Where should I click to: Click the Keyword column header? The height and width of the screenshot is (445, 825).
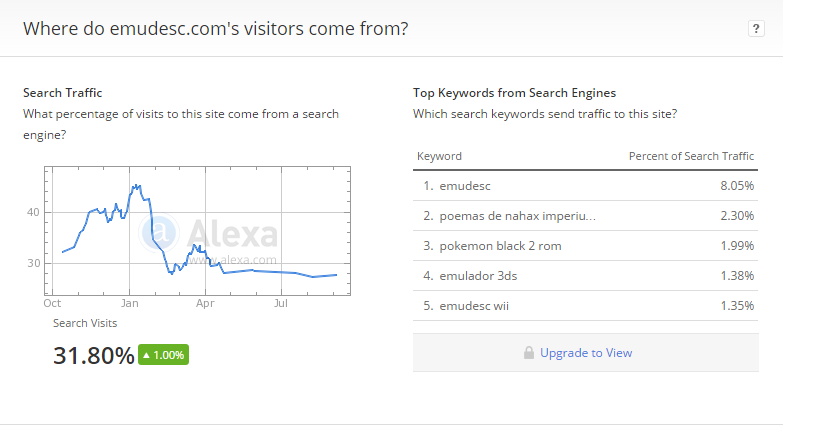click(x=439, y=156)
